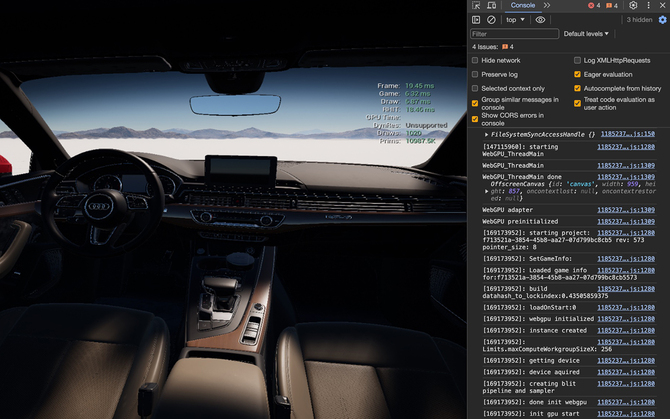The height and width of the screenshot is (419, 670).
Task: Show more DevTools tabs chevron
Action: [x=547, y=5]
